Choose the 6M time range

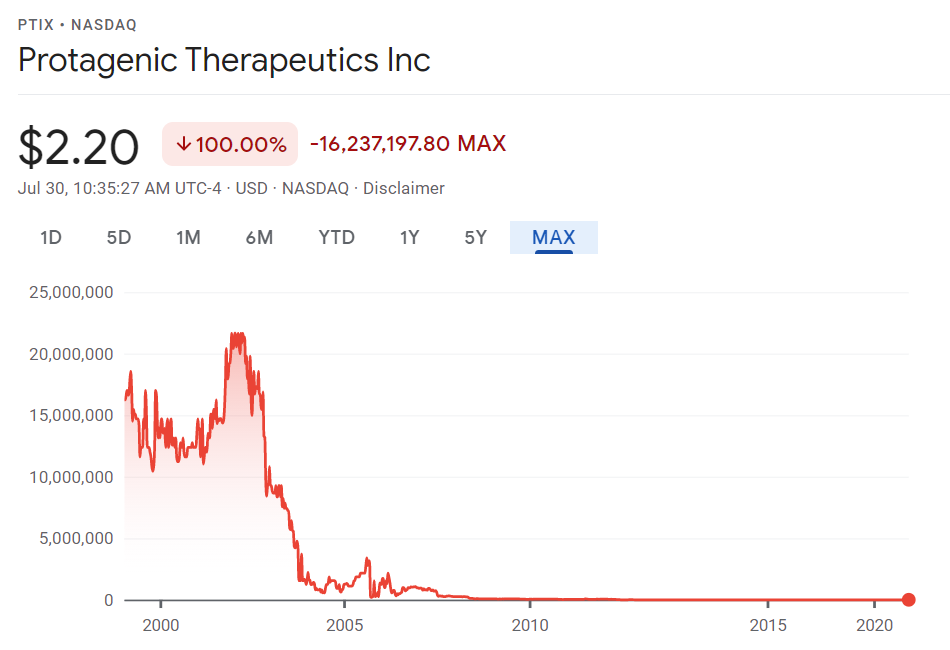tap(259, 237)
